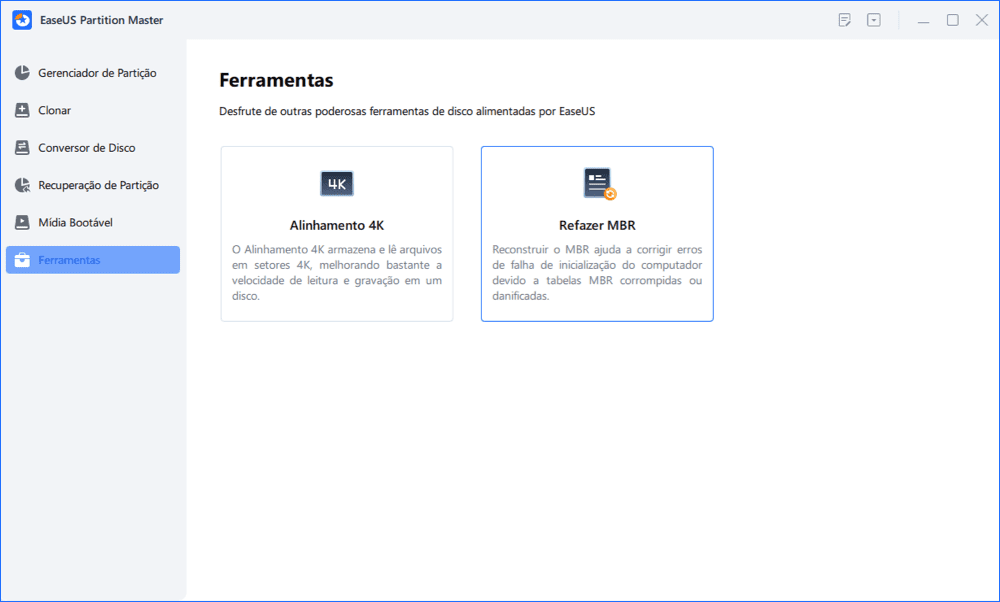Click the Recuperação de Partição icon
Viewport: 1000px width, 602px height.
coord(22,185)
